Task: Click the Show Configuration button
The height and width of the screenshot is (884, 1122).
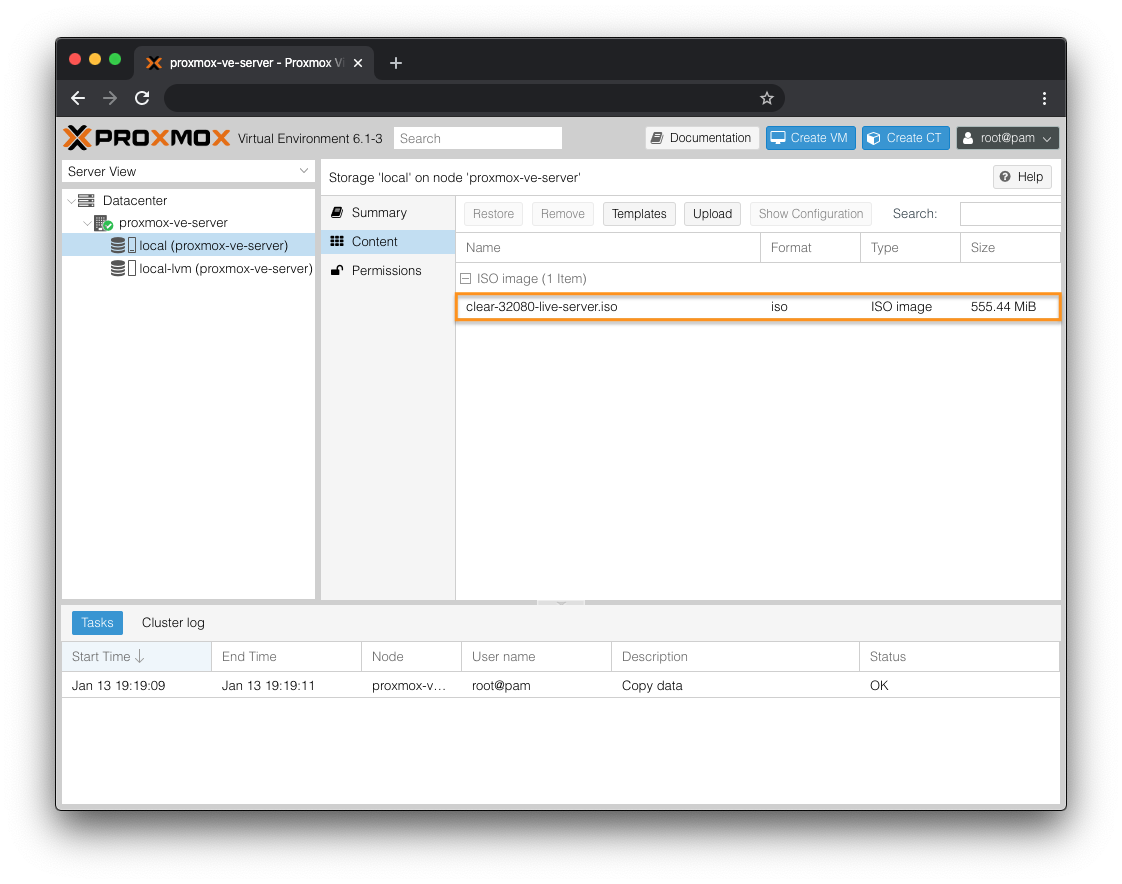Action: click(x=811, y=214)
